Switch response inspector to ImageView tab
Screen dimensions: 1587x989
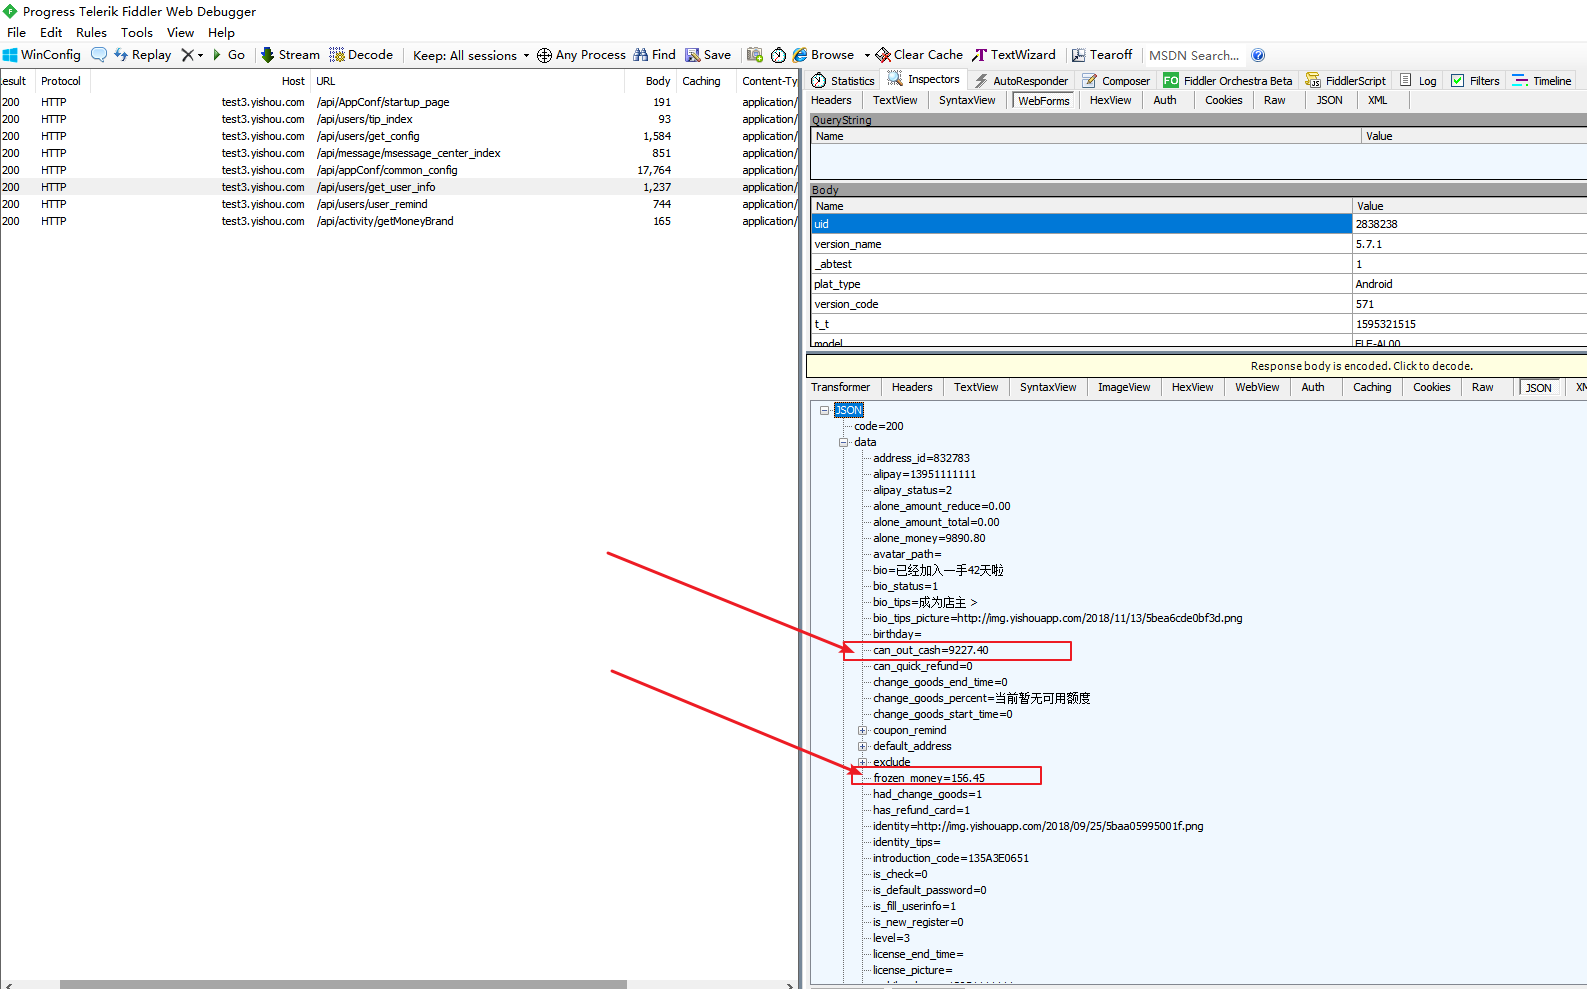[1124, 387]
